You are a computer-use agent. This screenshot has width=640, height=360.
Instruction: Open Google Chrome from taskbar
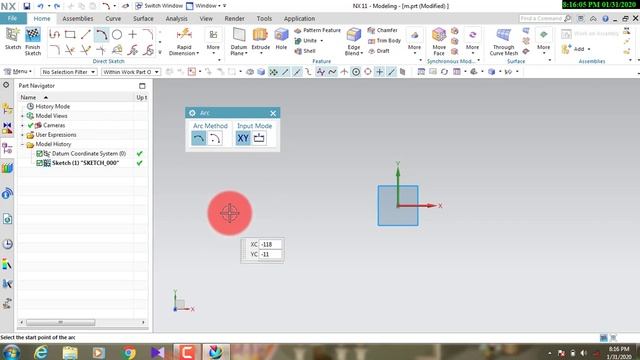(129, 352)
